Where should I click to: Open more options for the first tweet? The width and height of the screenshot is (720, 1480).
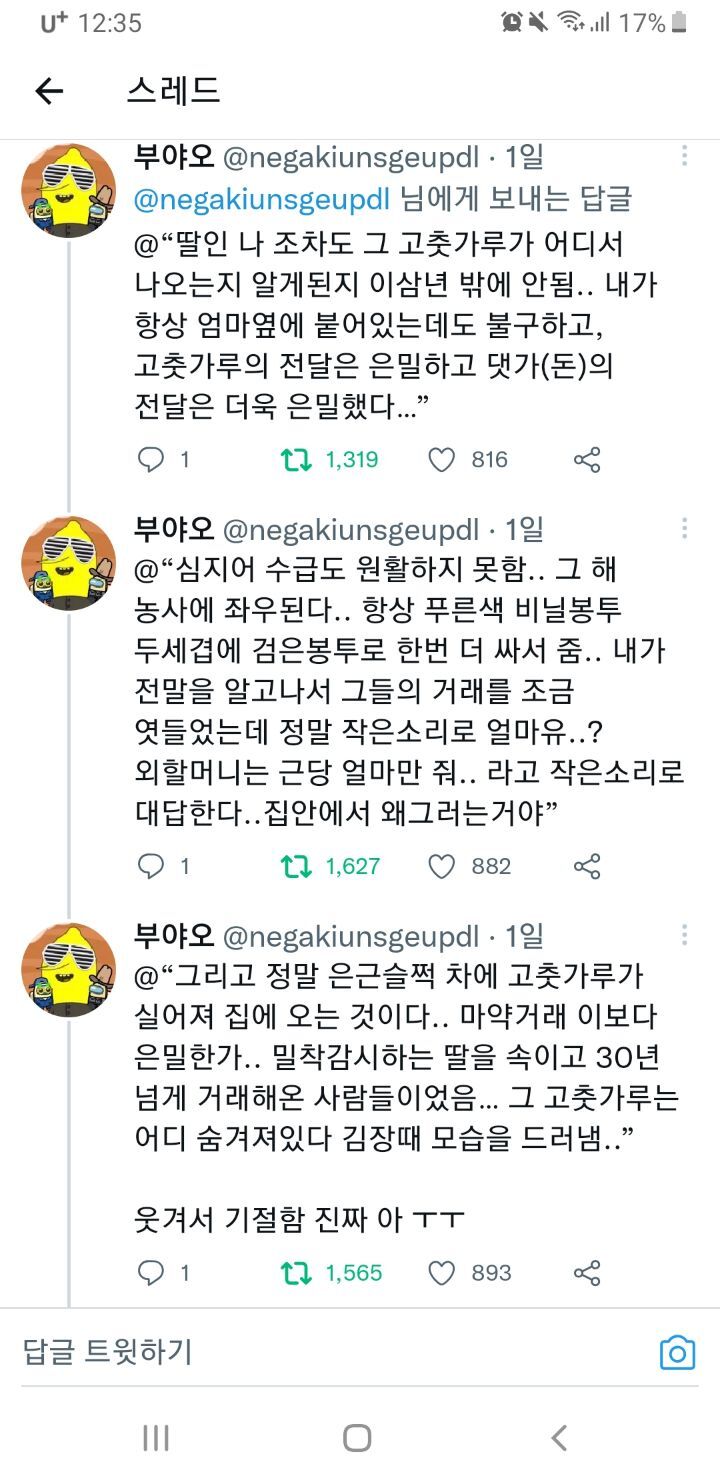pyautogui.click(x=684, y=156)
